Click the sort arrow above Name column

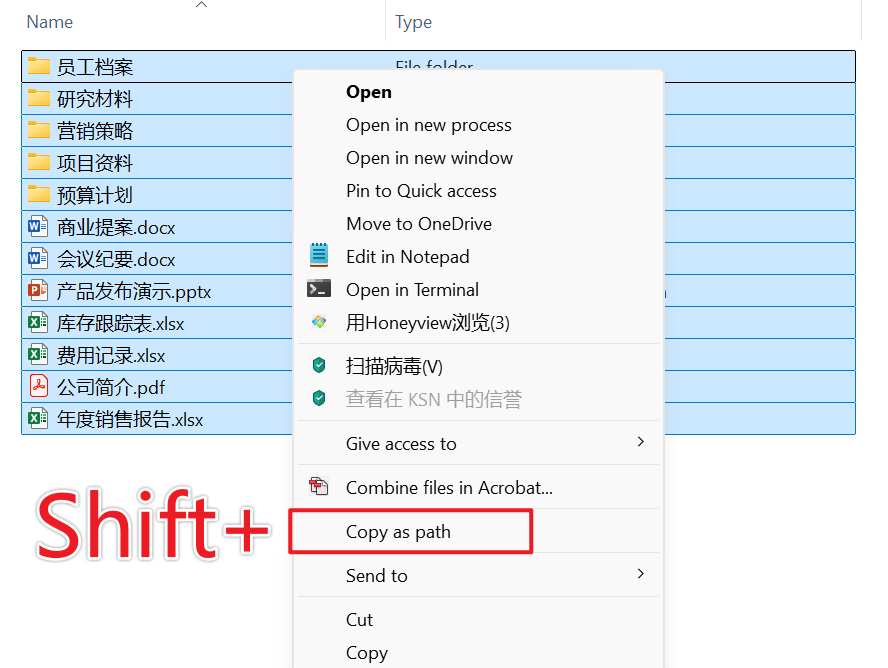pyautogui.click(x=201, y=5)
